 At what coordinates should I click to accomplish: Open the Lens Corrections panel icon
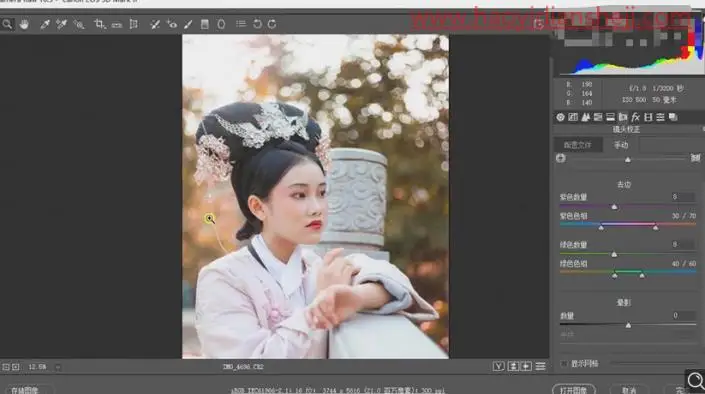pos(623,117)
